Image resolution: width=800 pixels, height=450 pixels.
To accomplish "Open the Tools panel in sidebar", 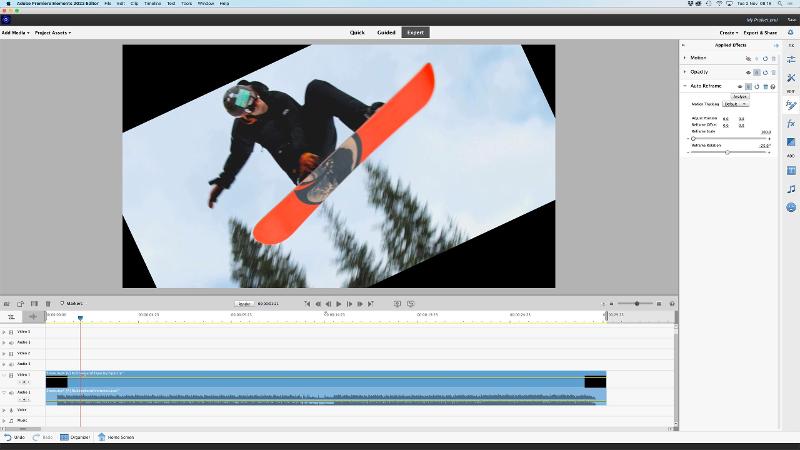I will tap(791, 77).
